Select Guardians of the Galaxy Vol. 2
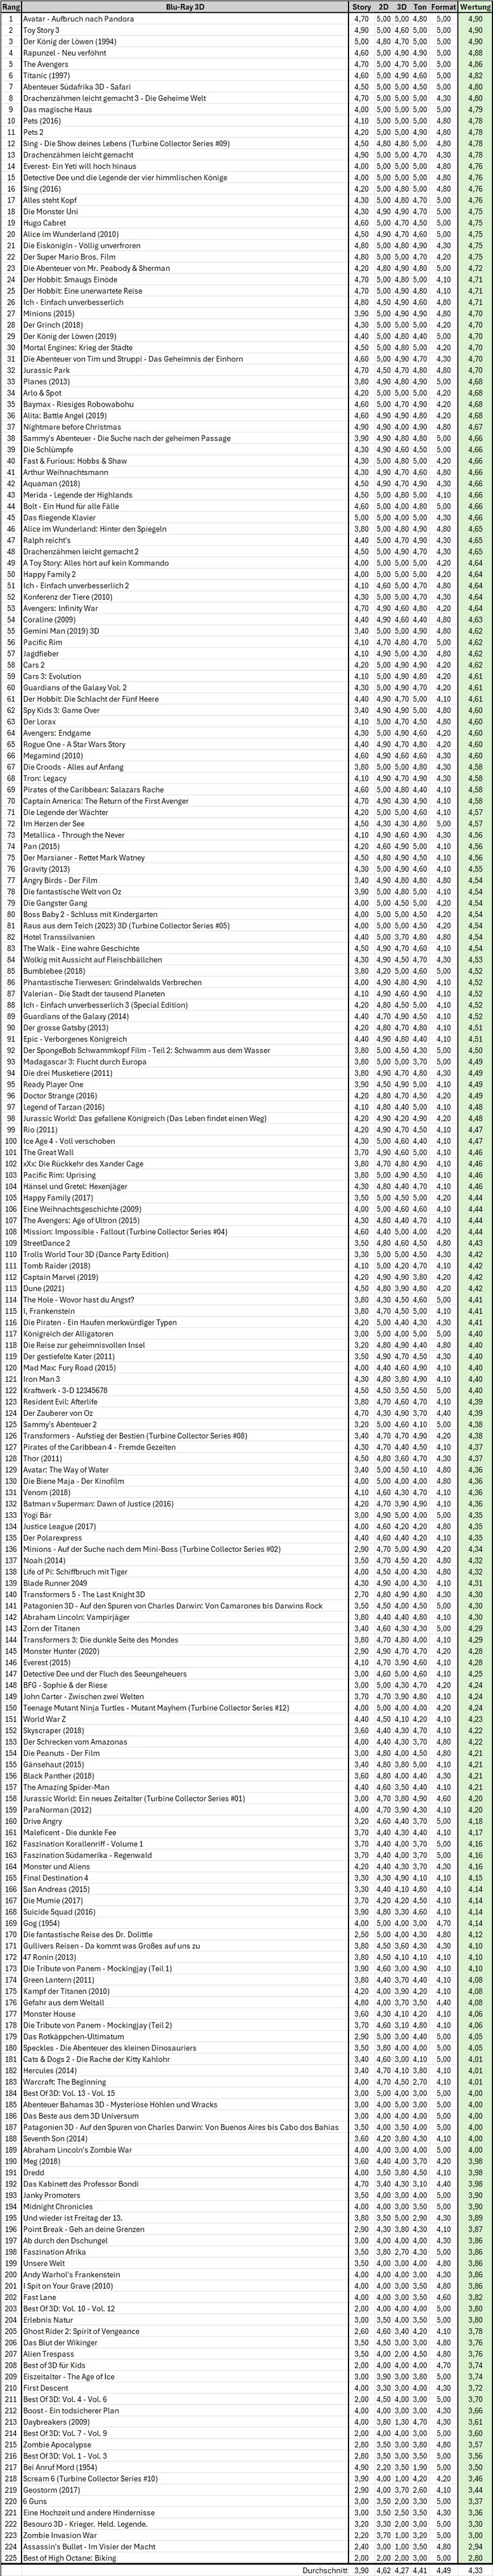 (x=75, y=687)
